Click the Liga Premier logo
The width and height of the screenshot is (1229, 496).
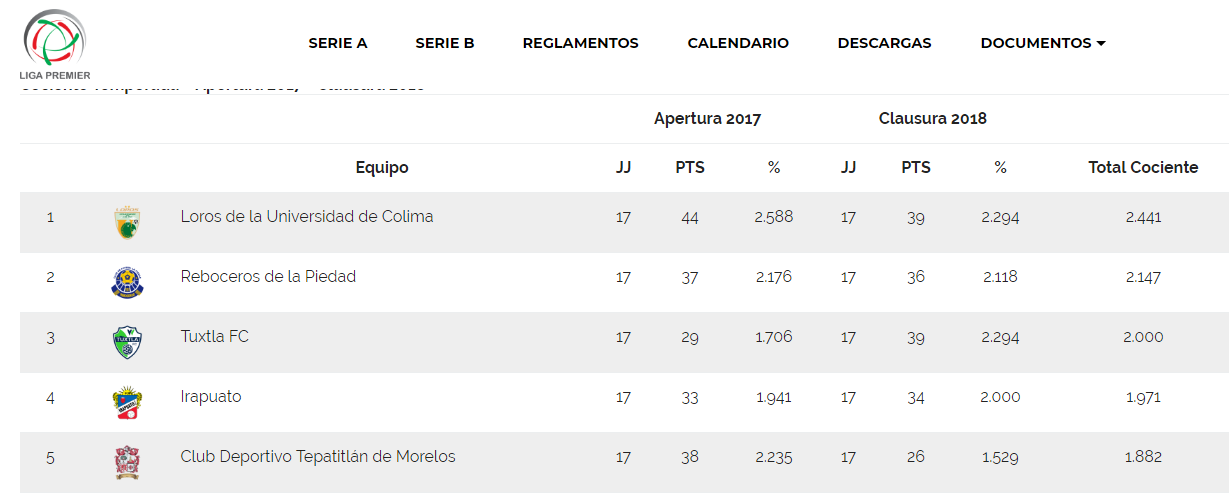[x=56, y=45]
